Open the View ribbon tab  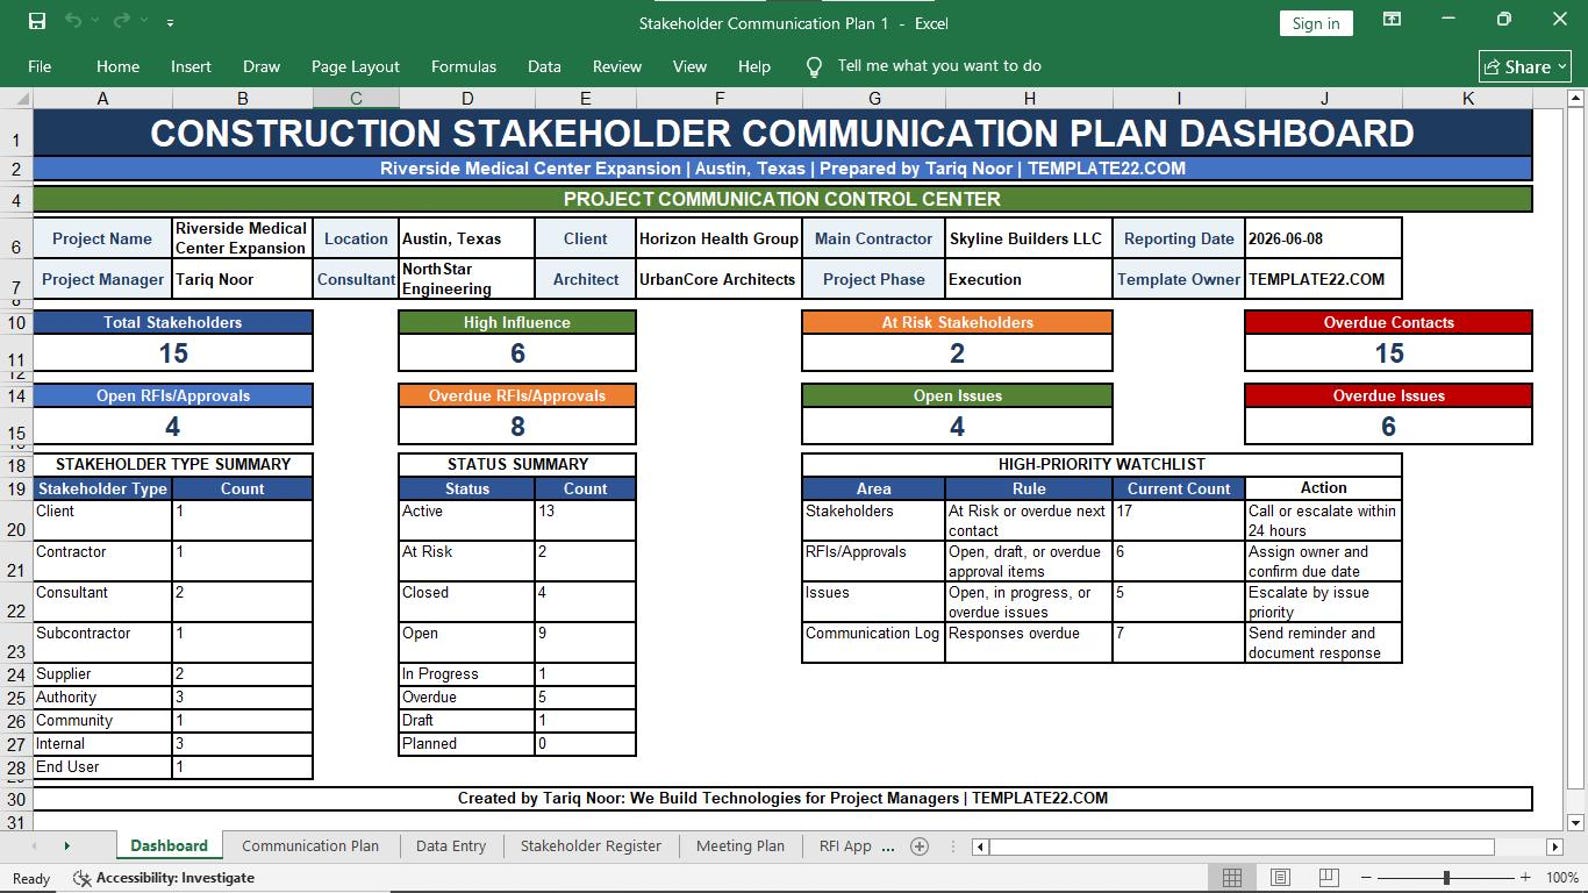(x=689, y=66)
